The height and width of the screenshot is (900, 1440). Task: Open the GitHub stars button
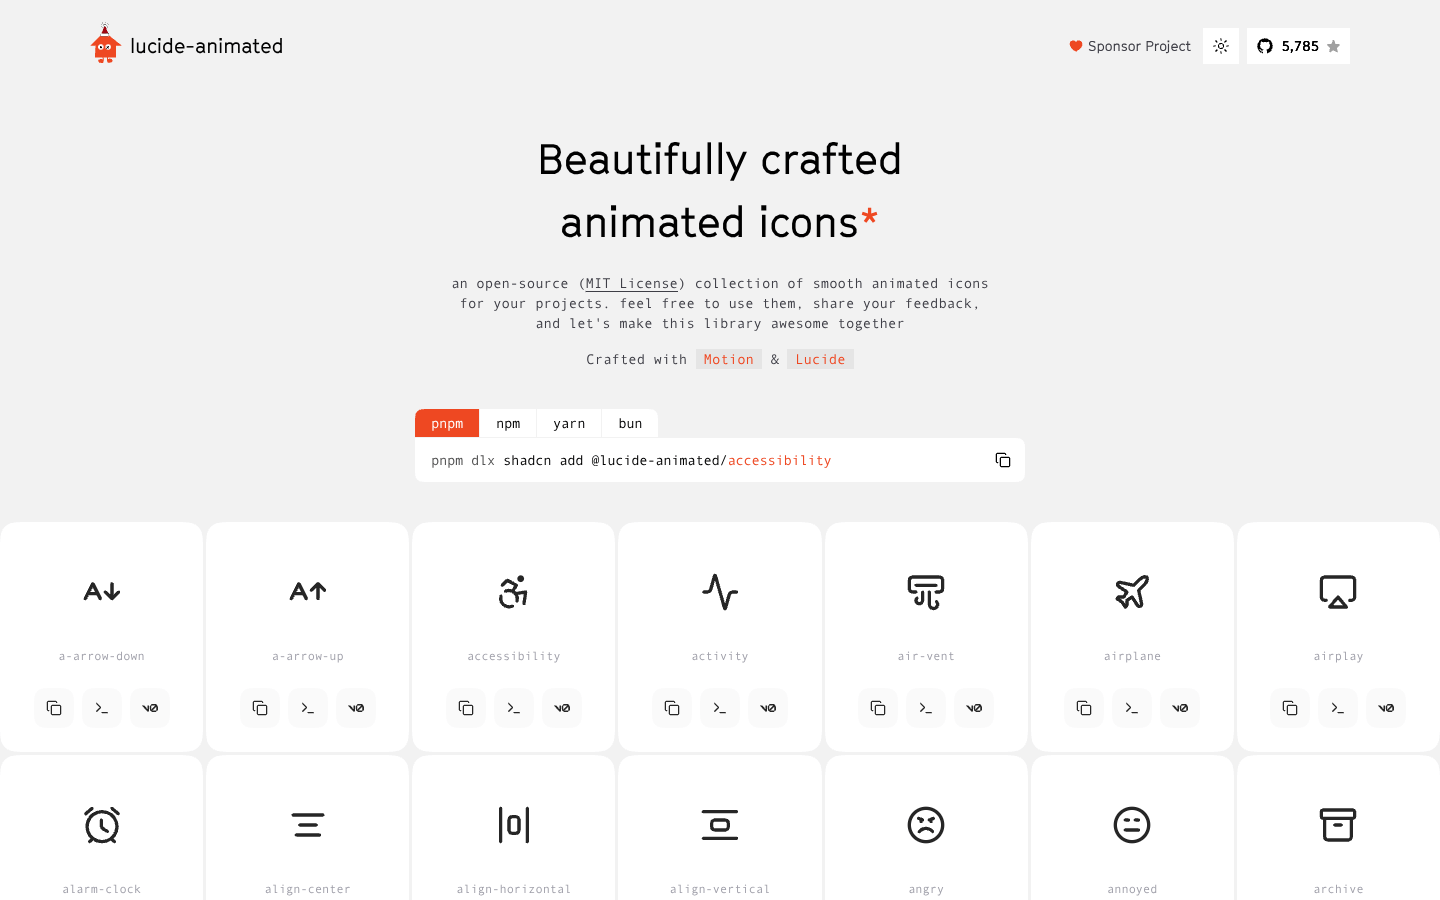click(1298, 46)
